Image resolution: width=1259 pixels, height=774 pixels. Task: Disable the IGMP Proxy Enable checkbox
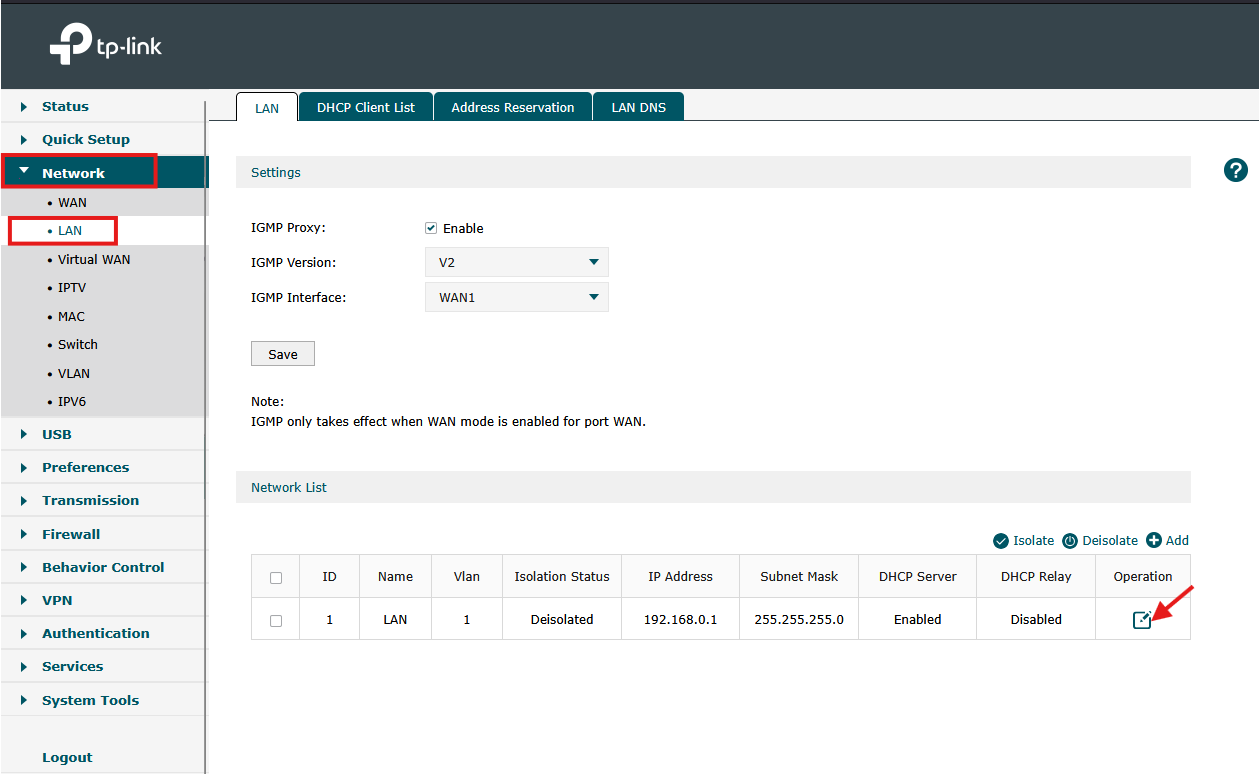pos(430,228)
